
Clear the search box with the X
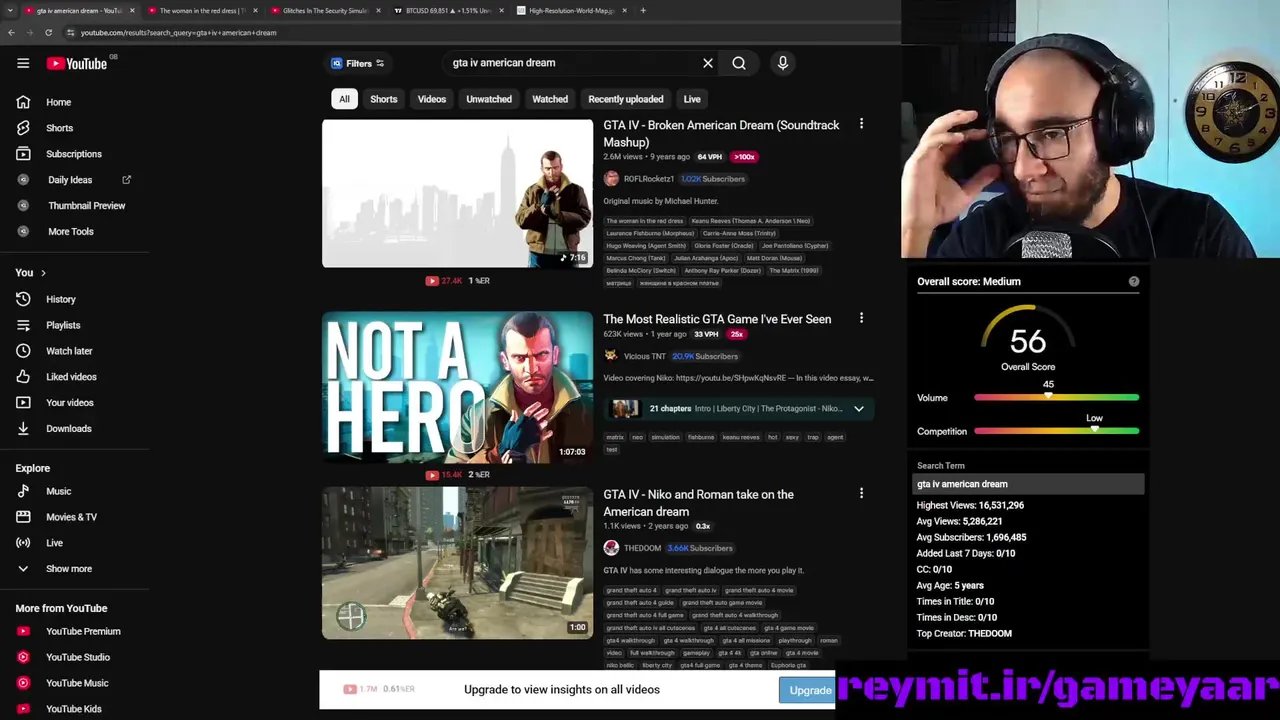[708, 63]
